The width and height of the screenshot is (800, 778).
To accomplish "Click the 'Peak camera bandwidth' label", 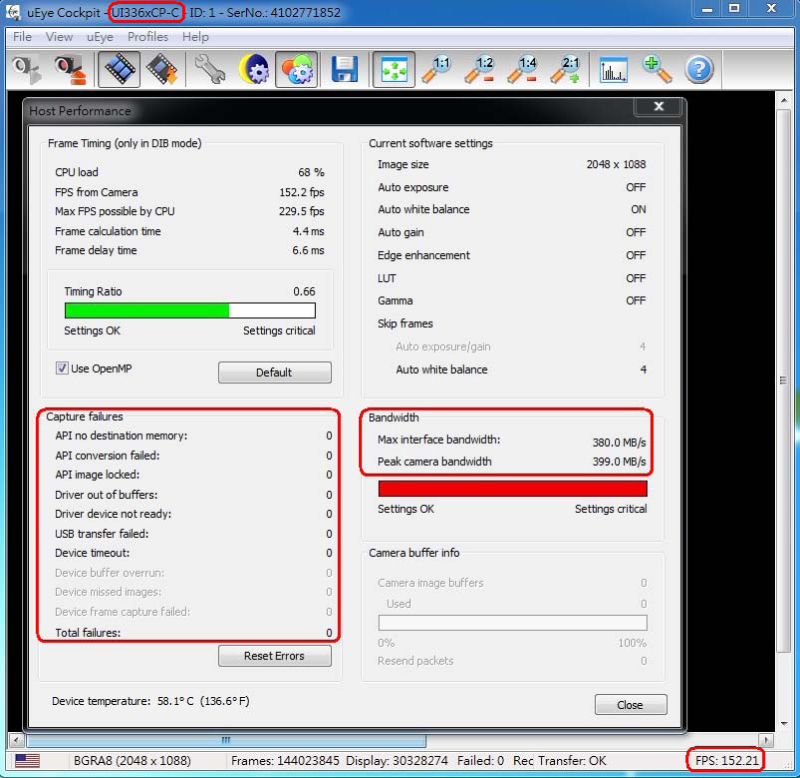I will (x=434, y=461).
